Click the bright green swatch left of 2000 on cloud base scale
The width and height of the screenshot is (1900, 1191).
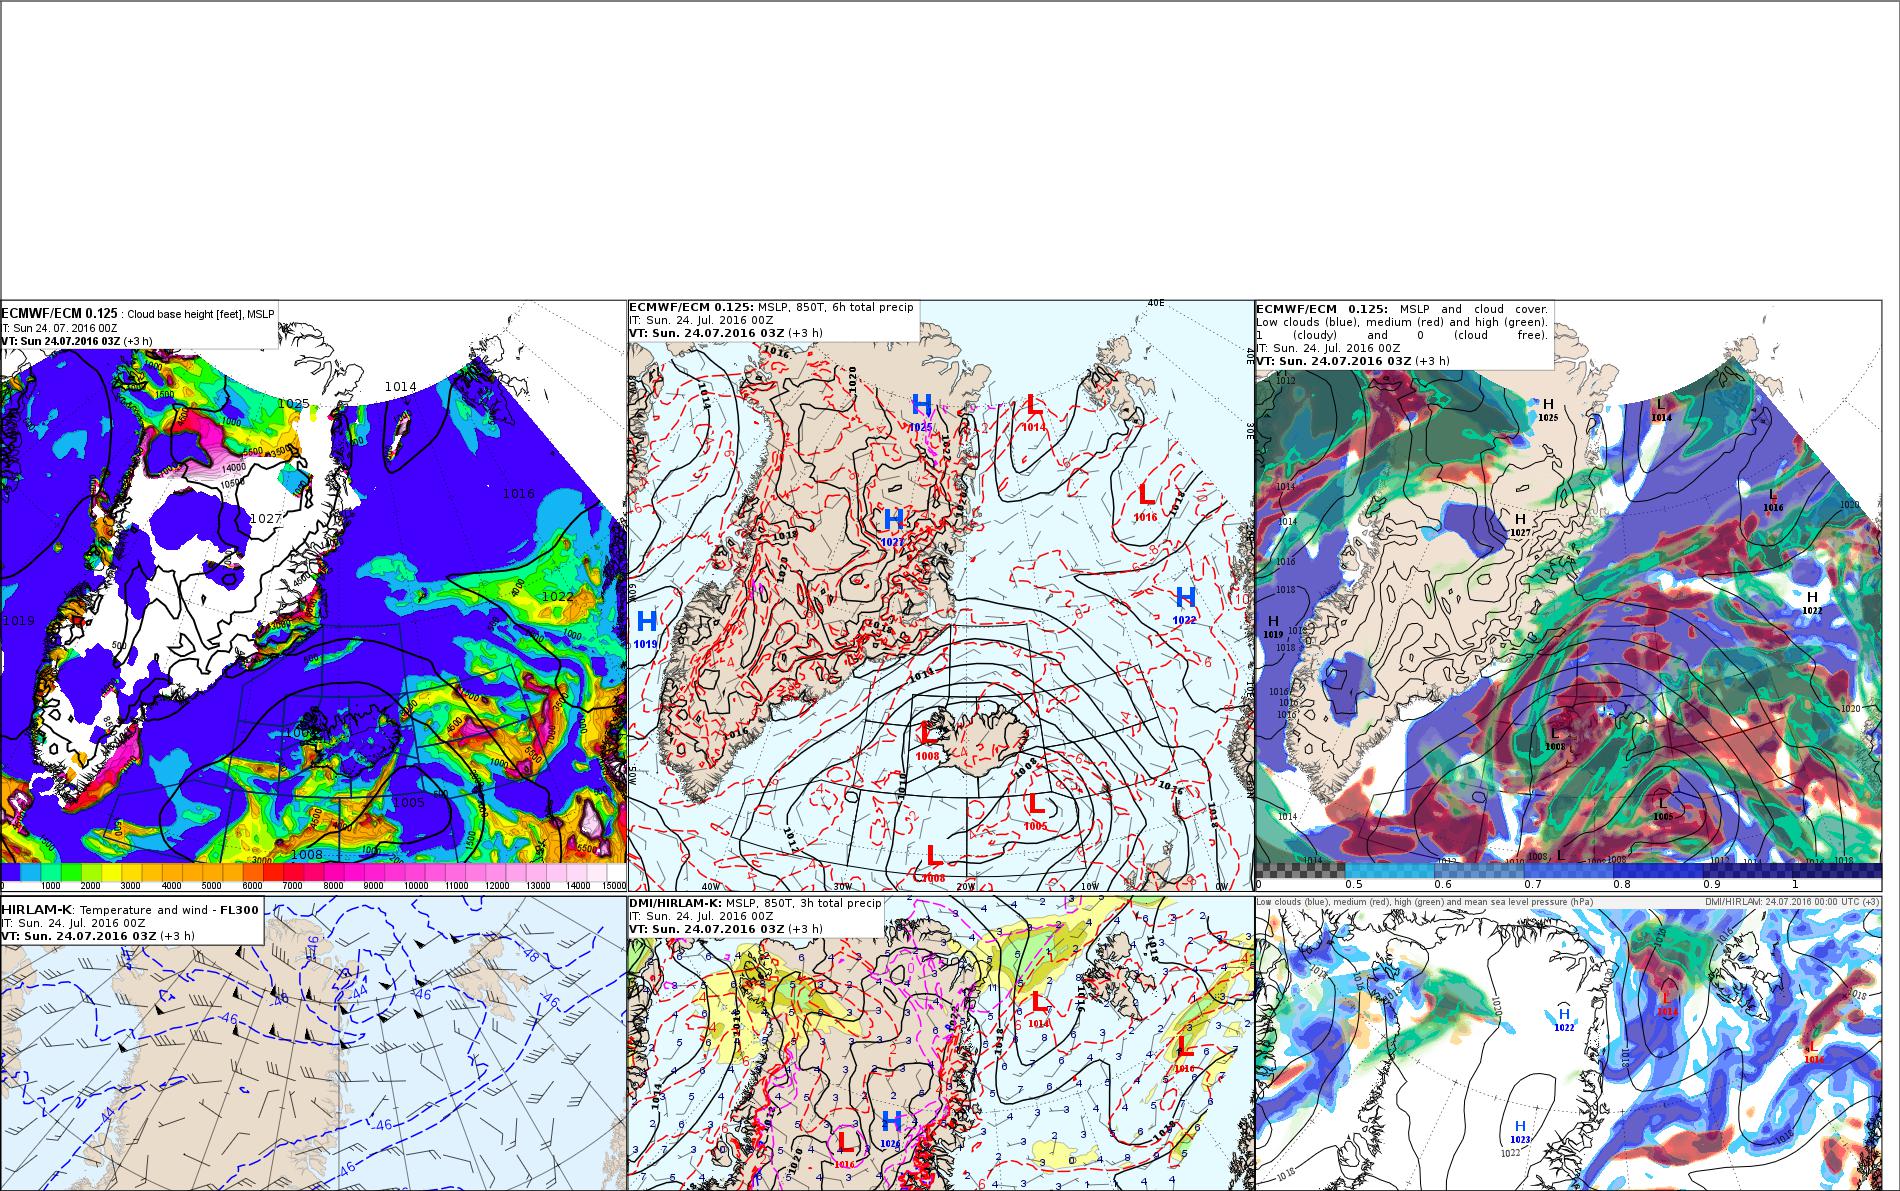(70, 872)
